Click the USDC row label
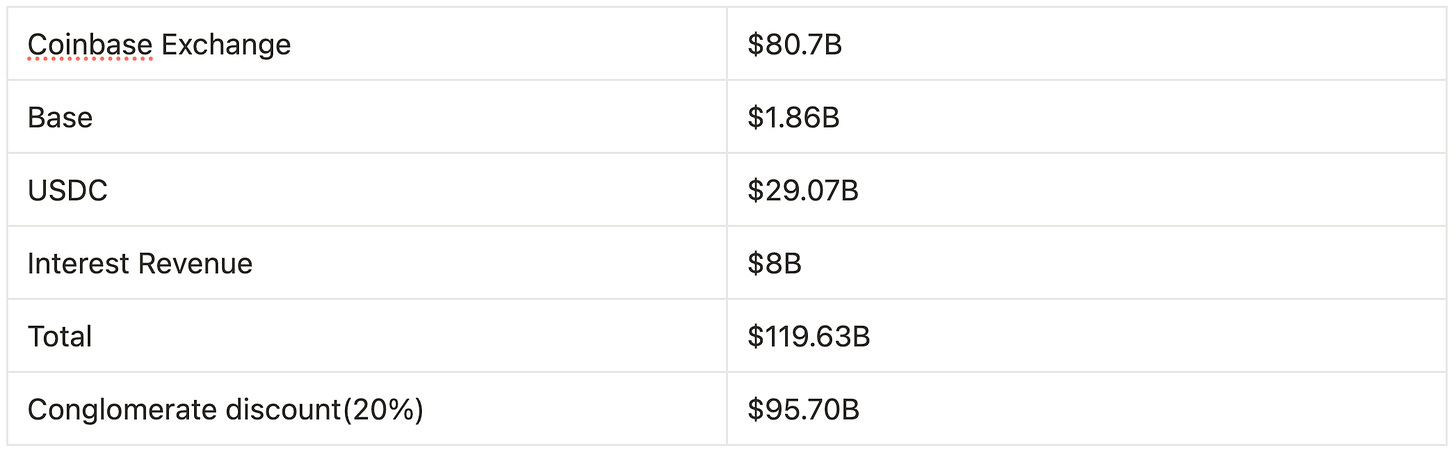Screen dimensions: 1456x458 [x=67, y=190]
